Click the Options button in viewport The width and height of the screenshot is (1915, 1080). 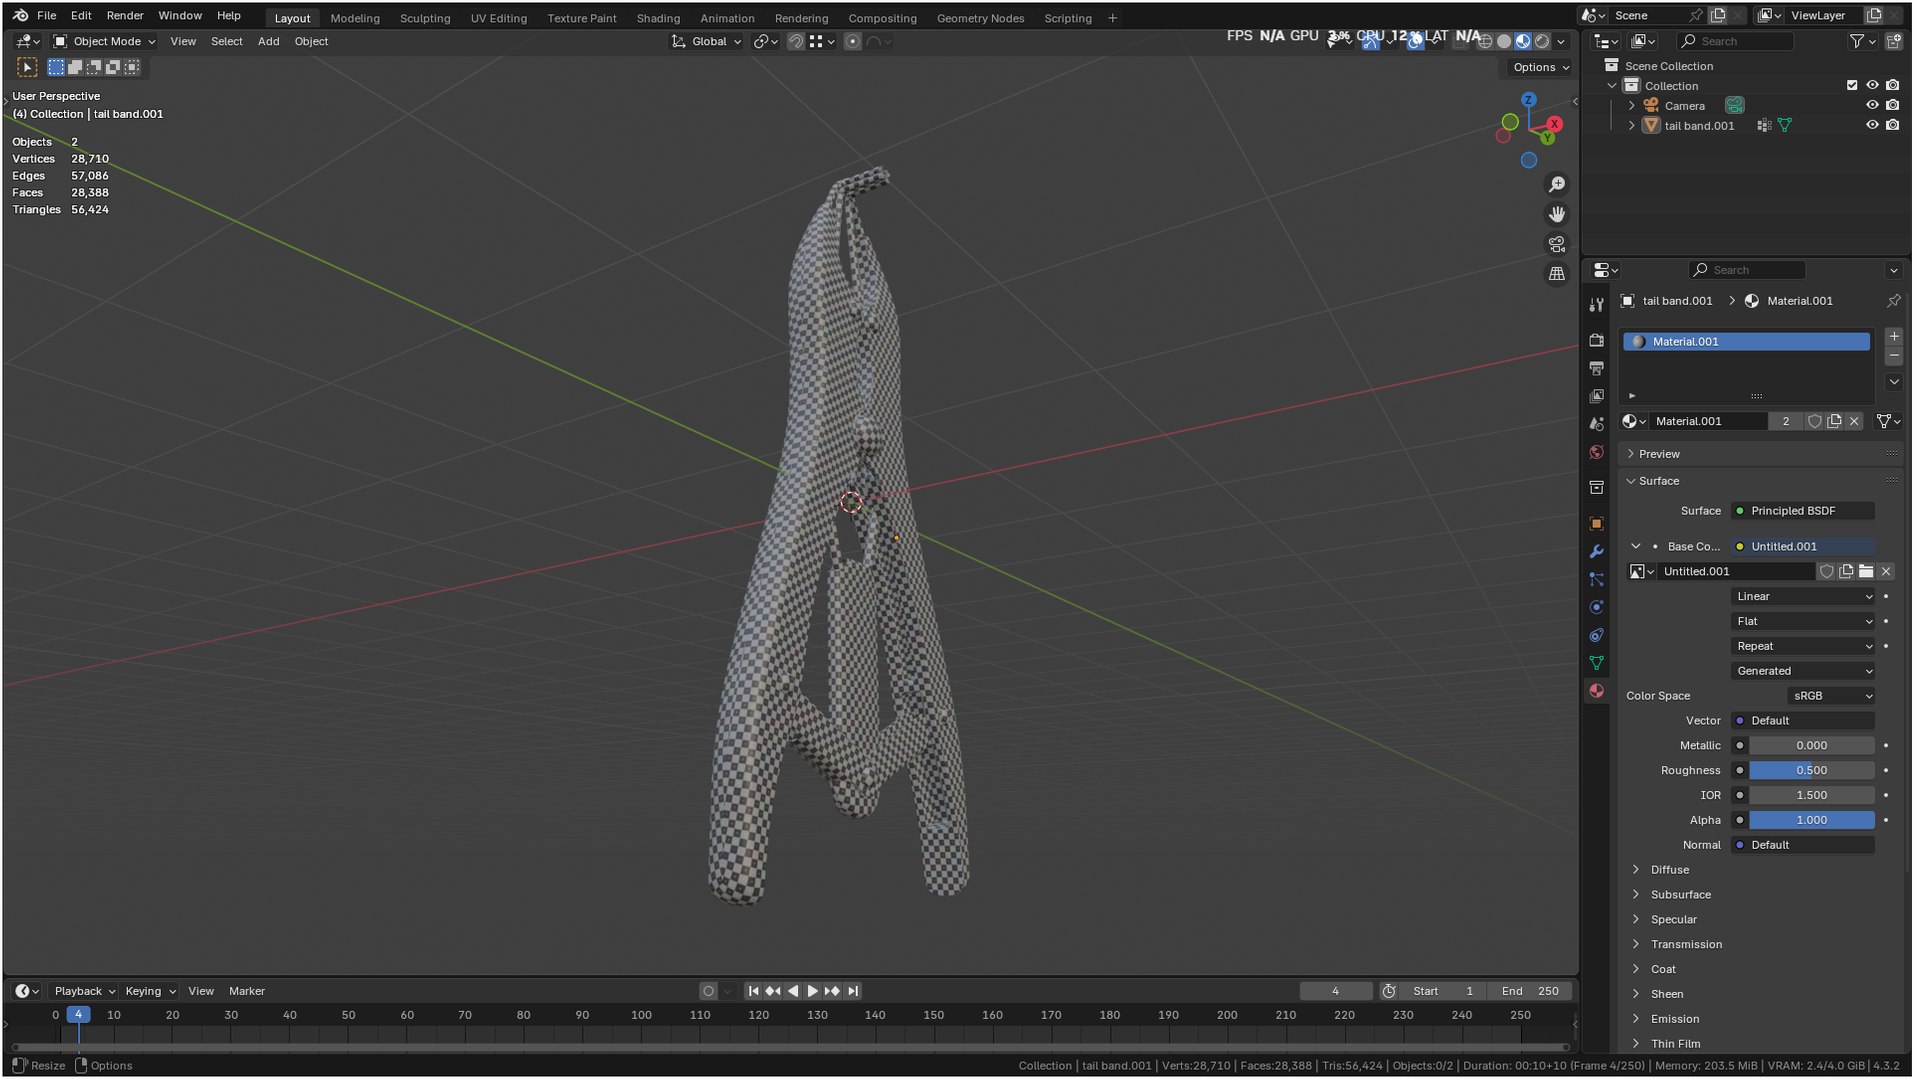tap(1540, 68)
